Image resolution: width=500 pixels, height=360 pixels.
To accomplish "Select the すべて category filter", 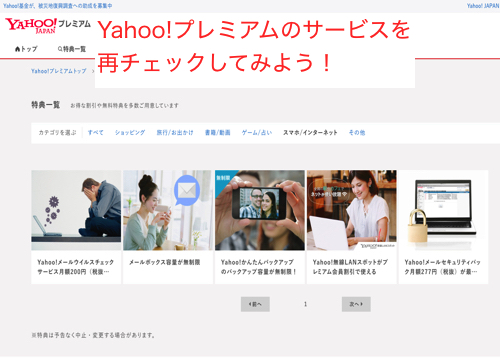I will 96,132.
